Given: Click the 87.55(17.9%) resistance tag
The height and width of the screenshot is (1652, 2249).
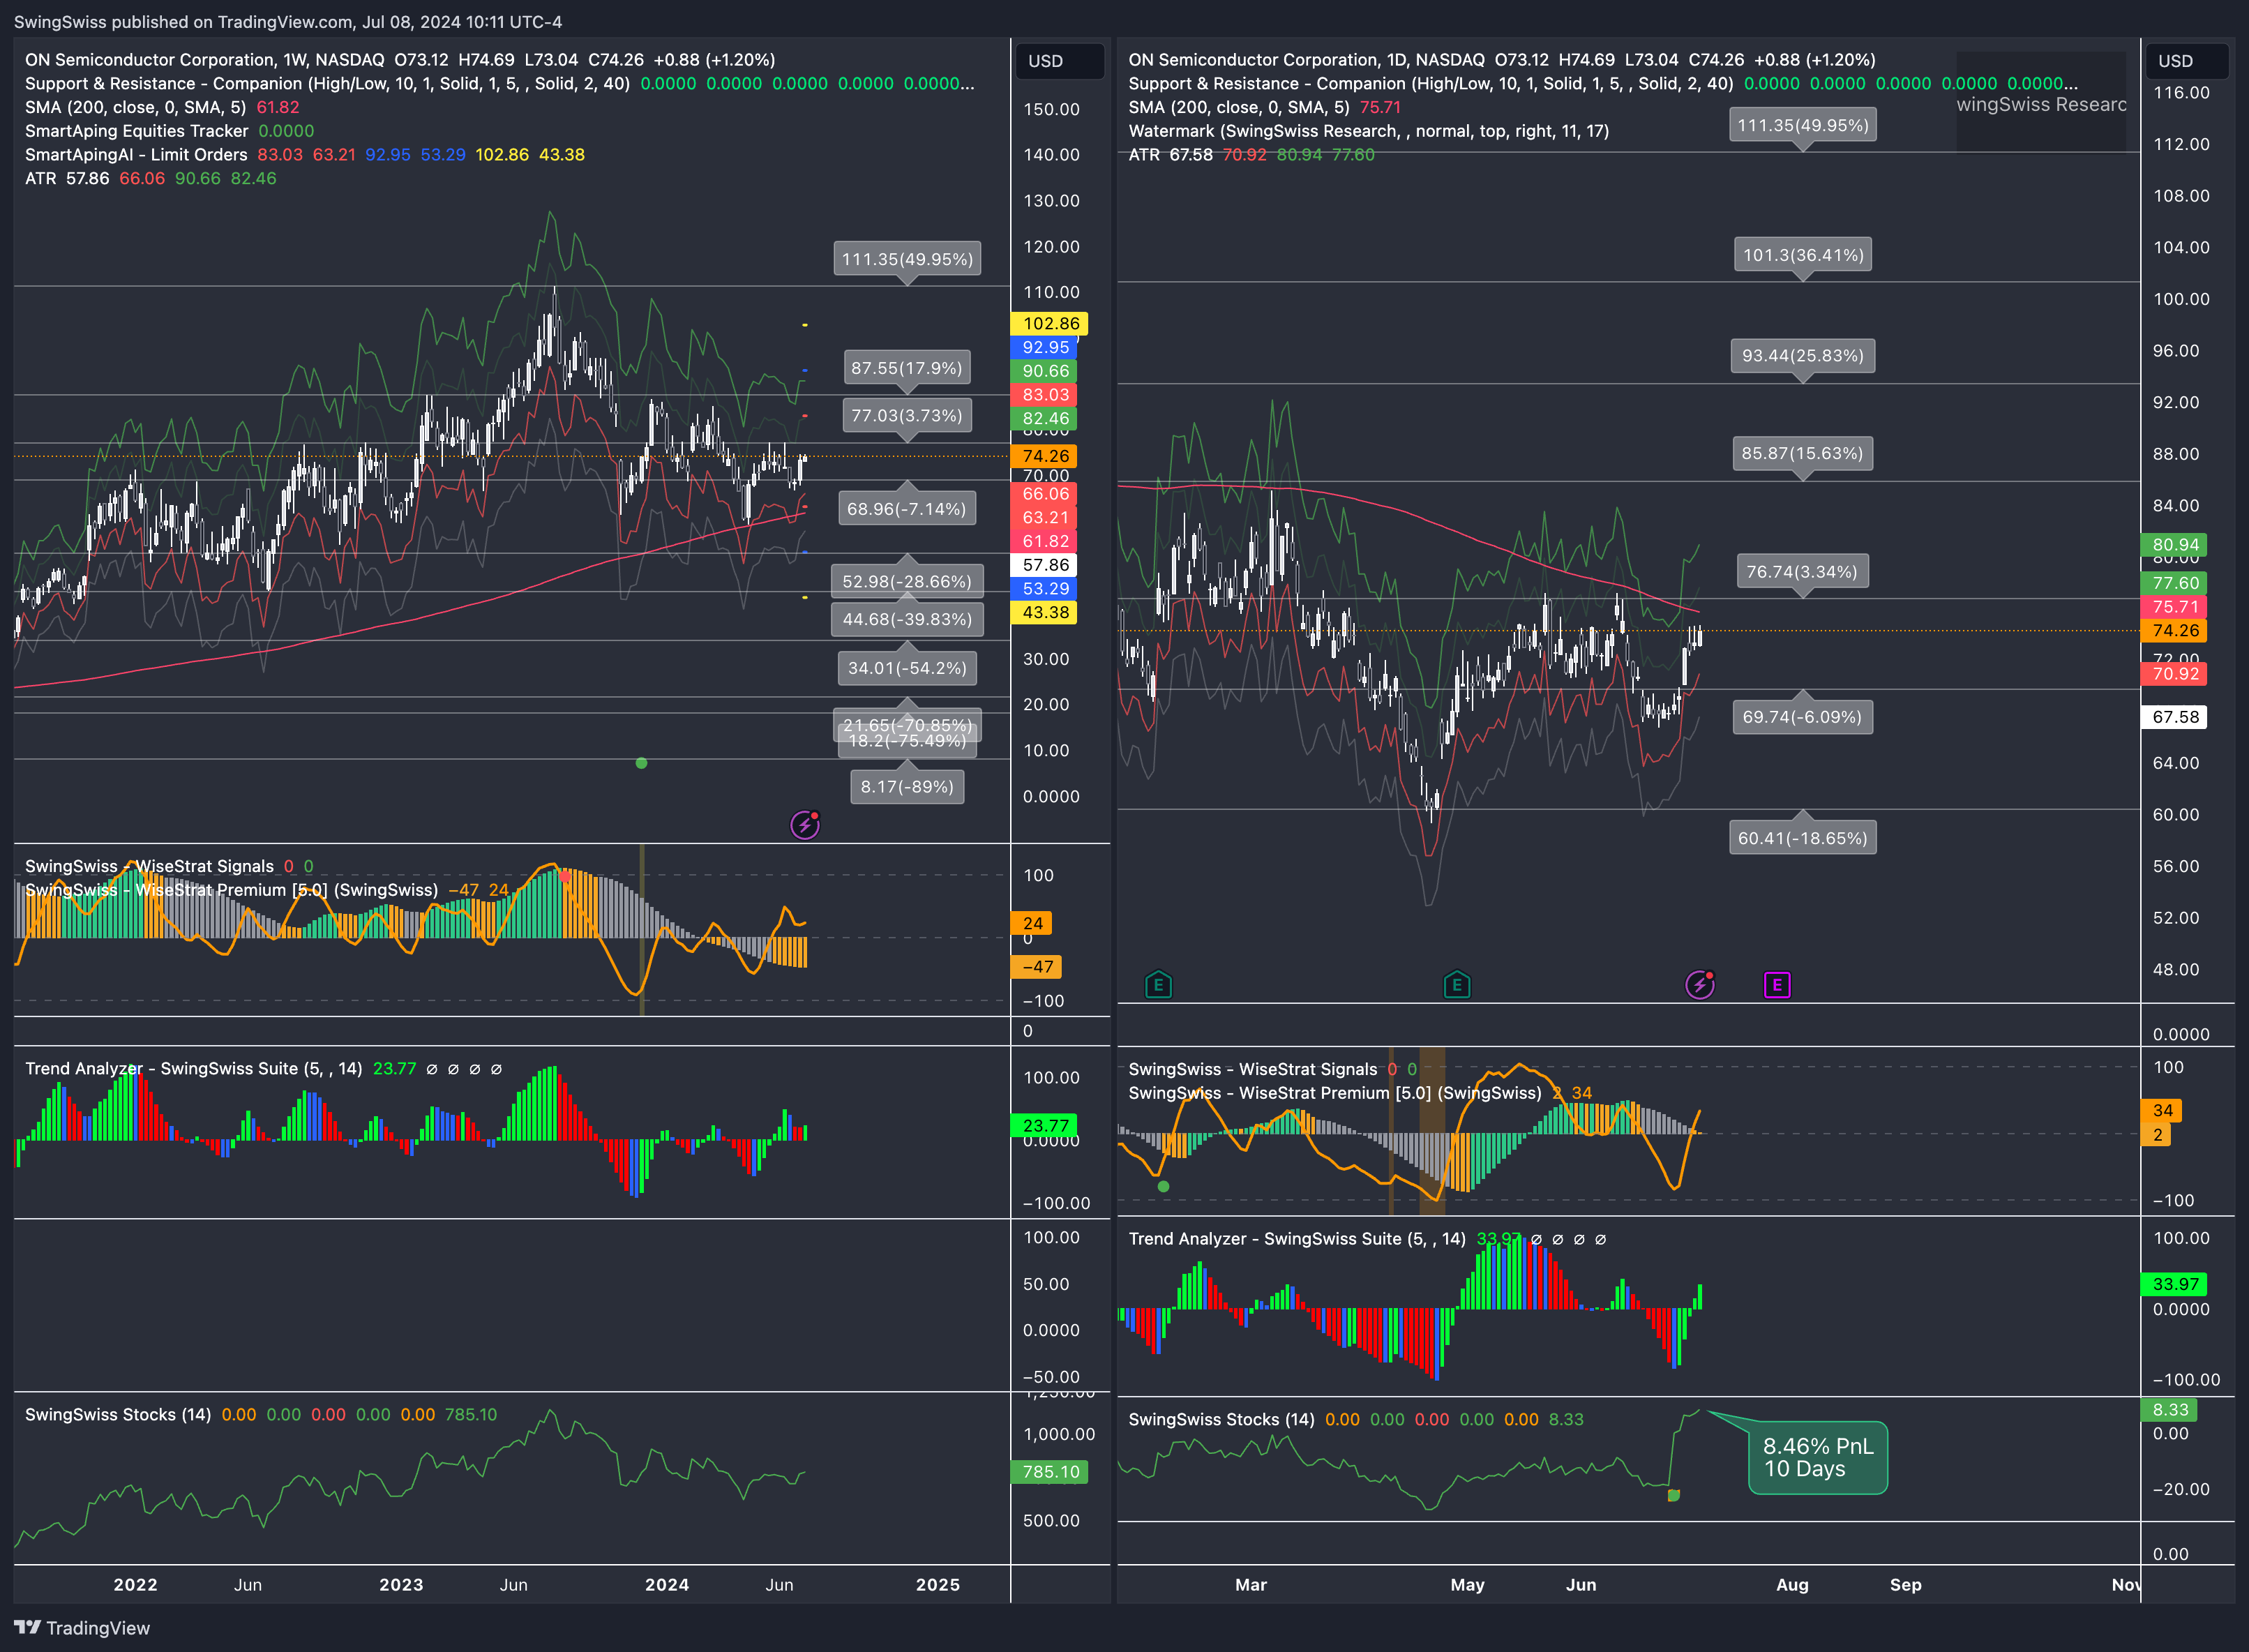Looking at the screenshot, I should click(907, 368).
